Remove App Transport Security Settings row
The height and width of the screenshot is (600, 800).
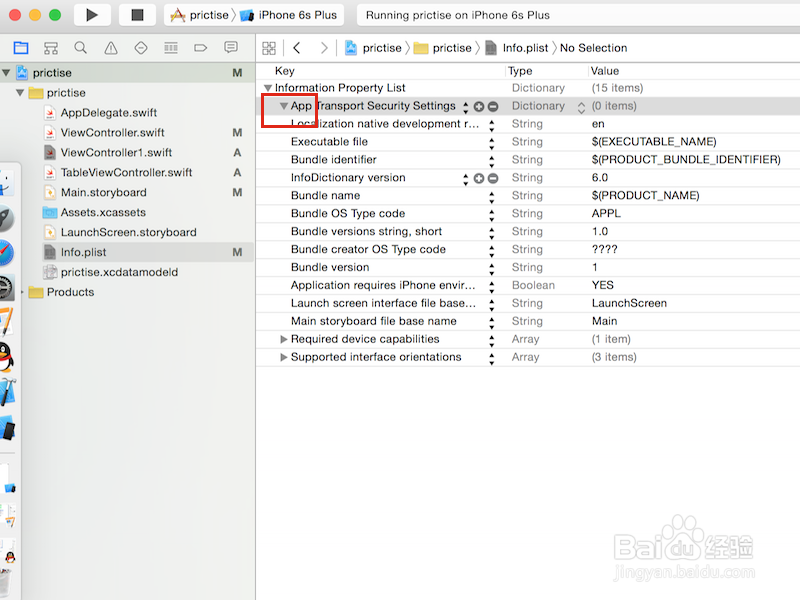pos(493,107)
